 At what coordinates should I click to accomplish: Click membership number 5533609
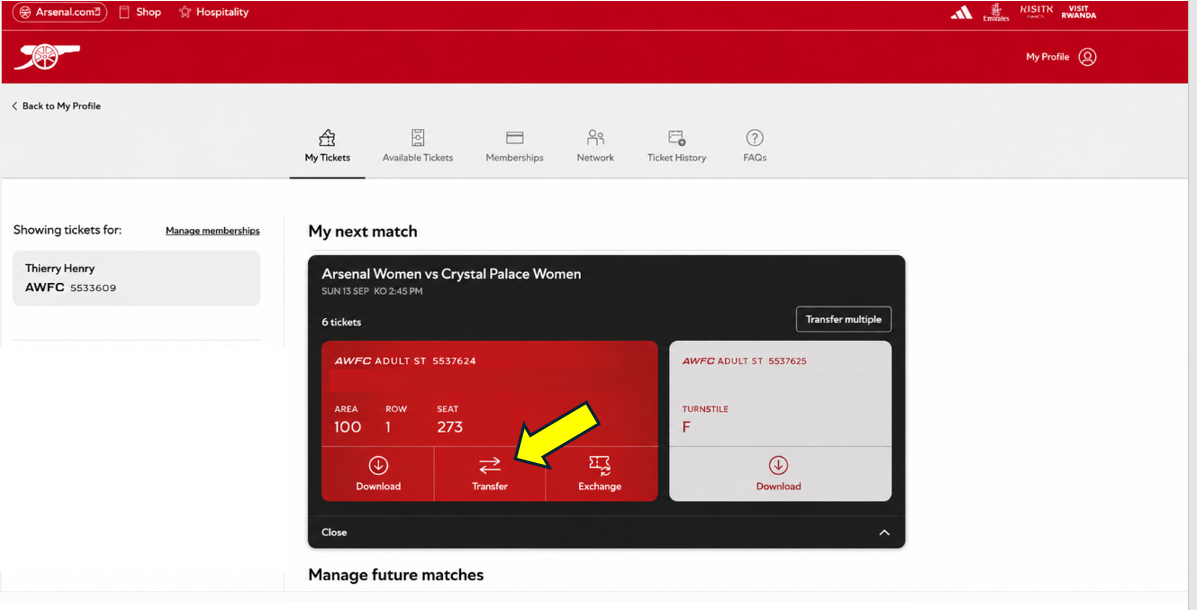click(x=93, y=289)
